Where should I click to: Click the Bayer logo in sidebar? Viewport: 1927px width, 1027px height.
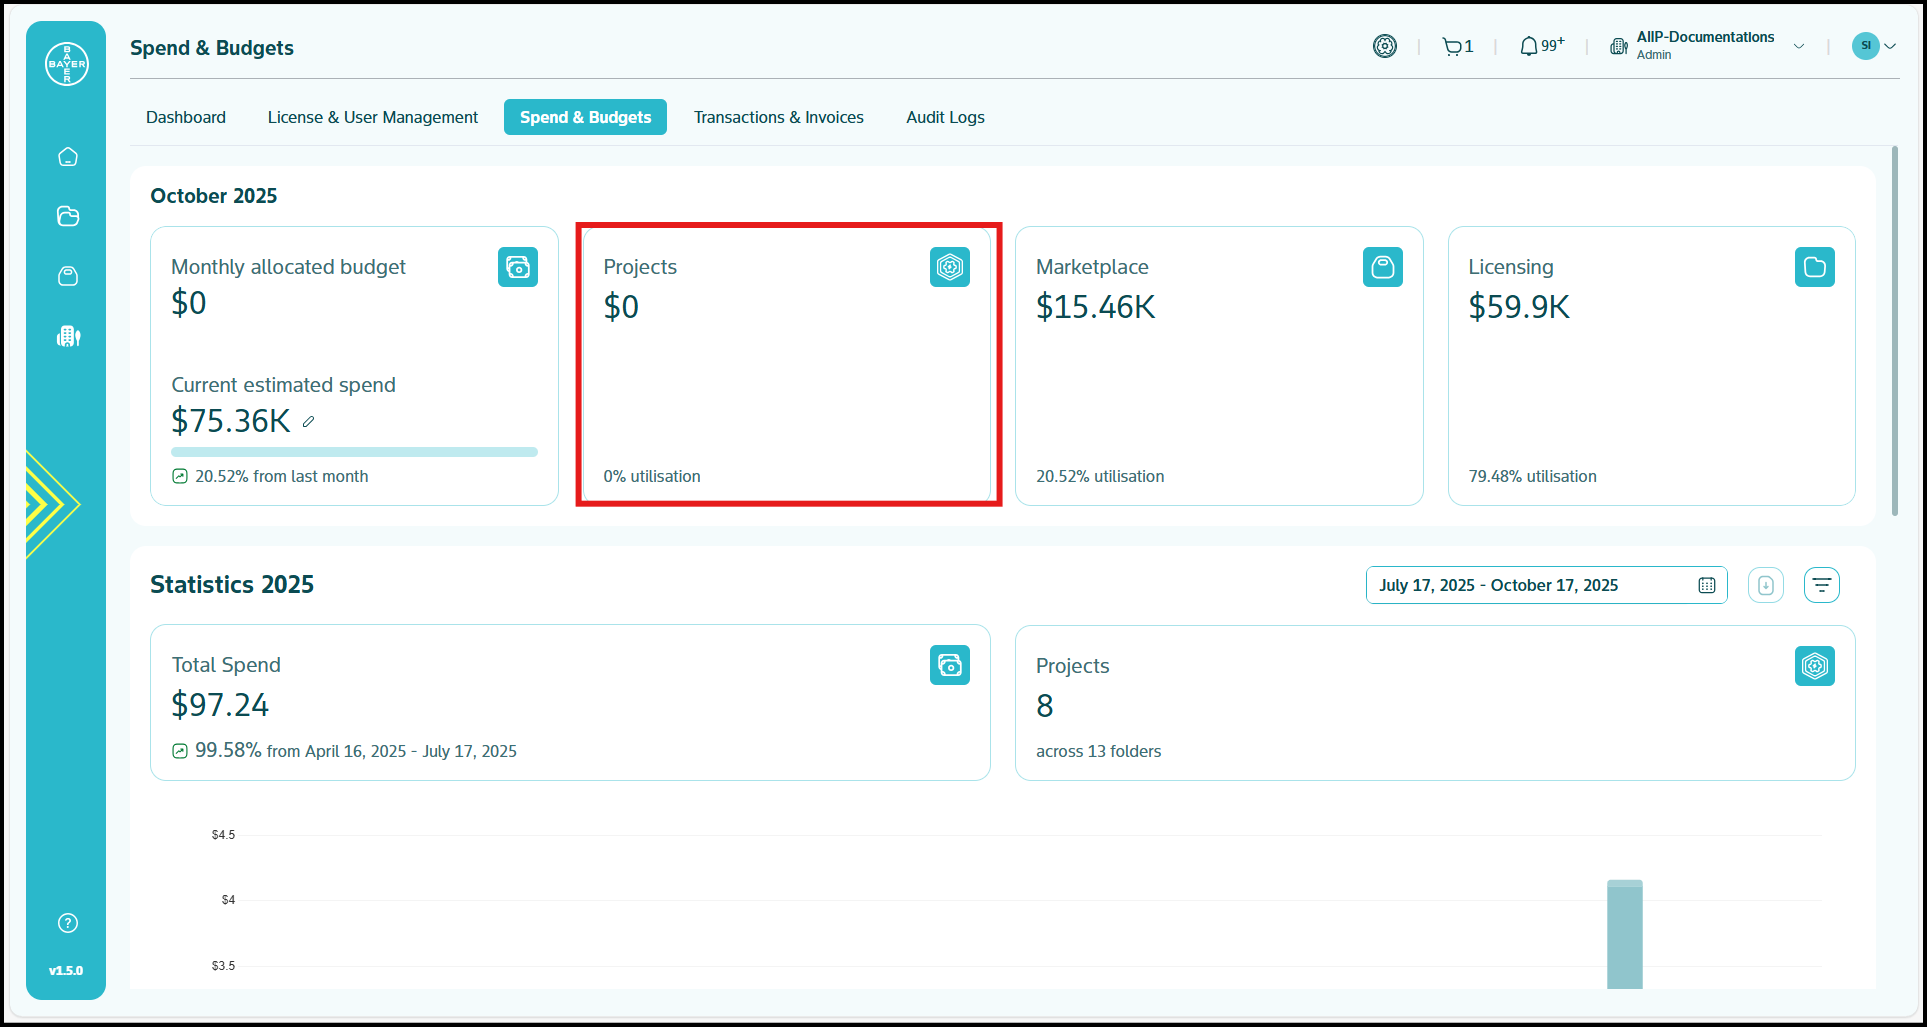67,64
